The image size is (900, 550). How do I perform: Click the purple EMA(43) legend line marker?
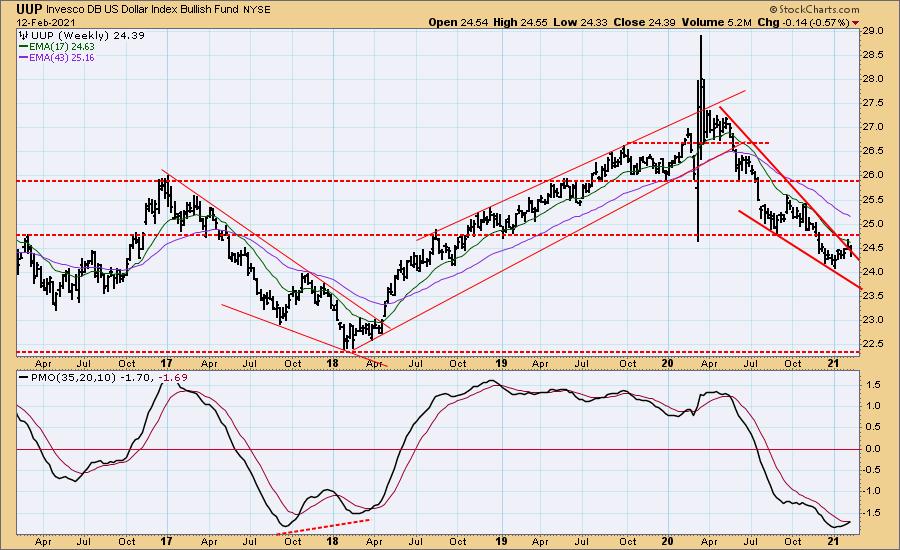pos(24,58)
